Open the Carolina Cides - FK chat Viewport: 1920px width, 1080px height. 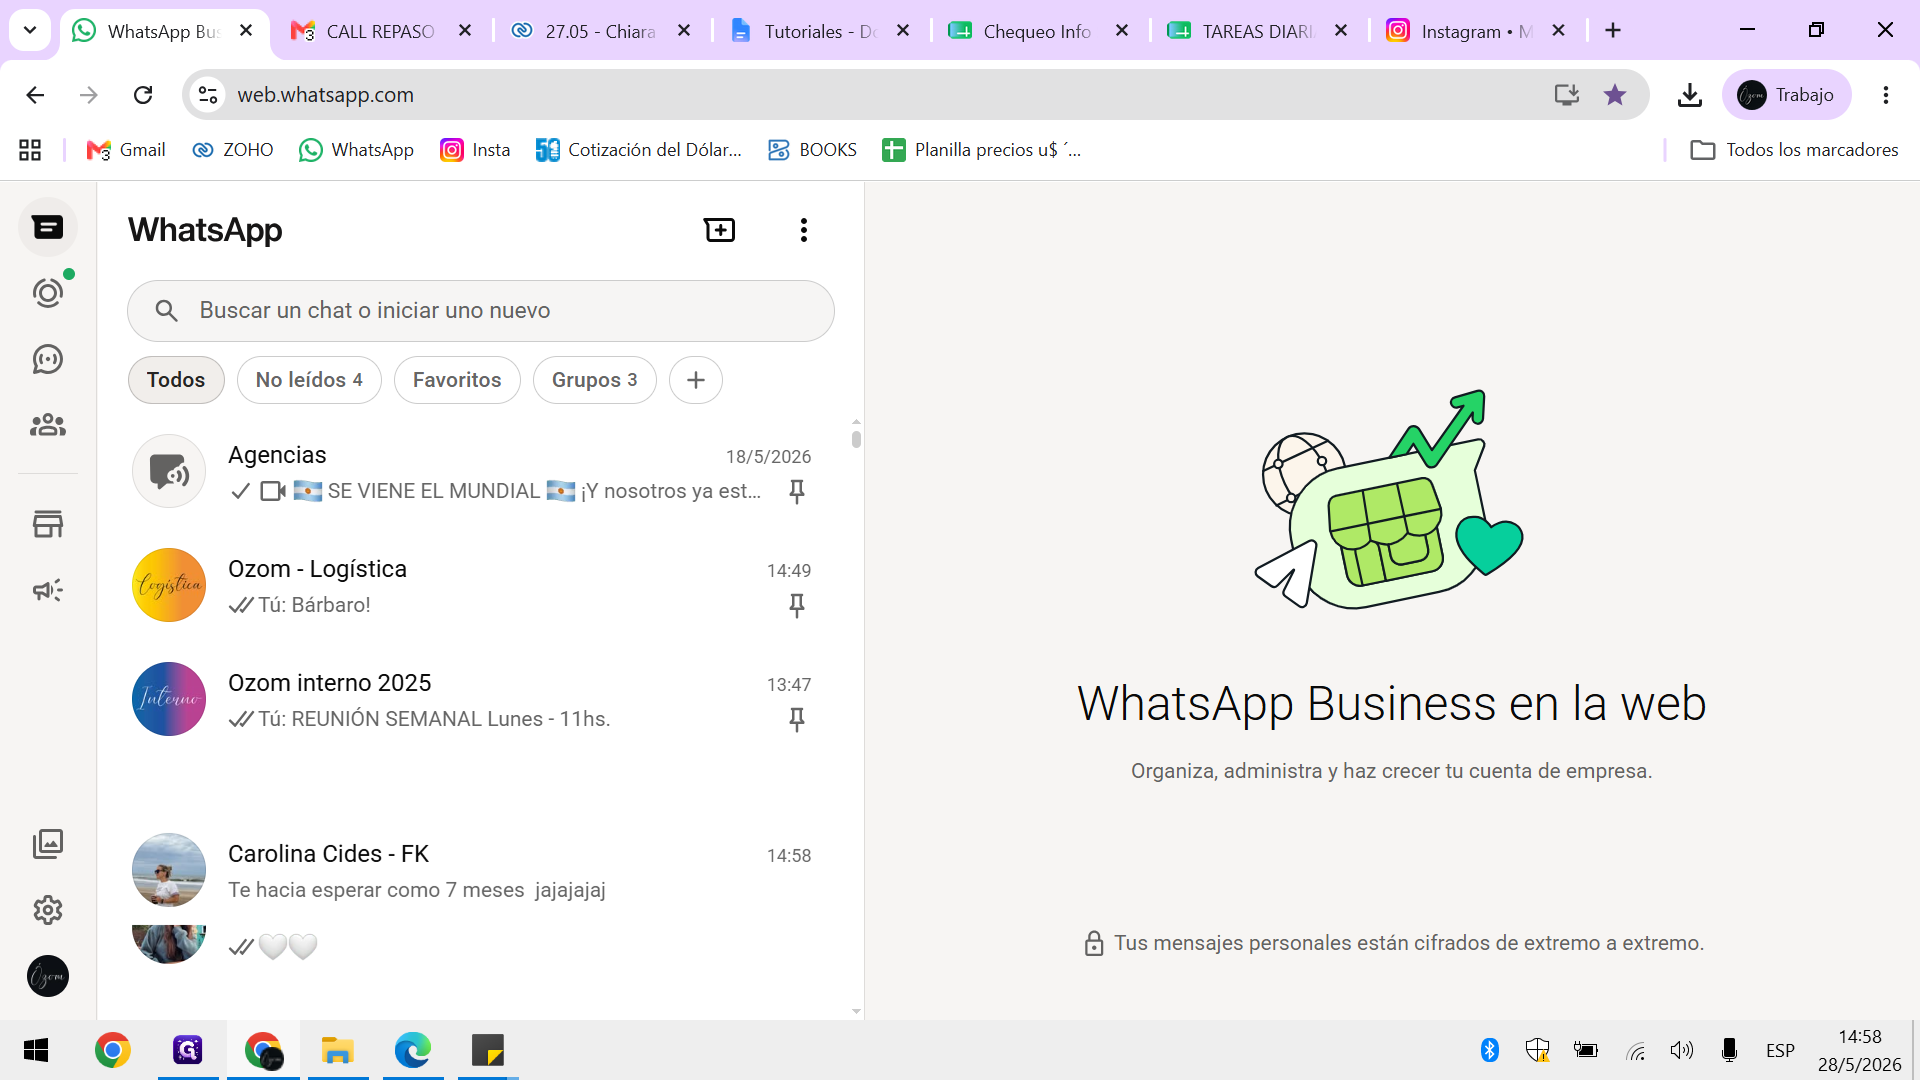coord(472,870)
